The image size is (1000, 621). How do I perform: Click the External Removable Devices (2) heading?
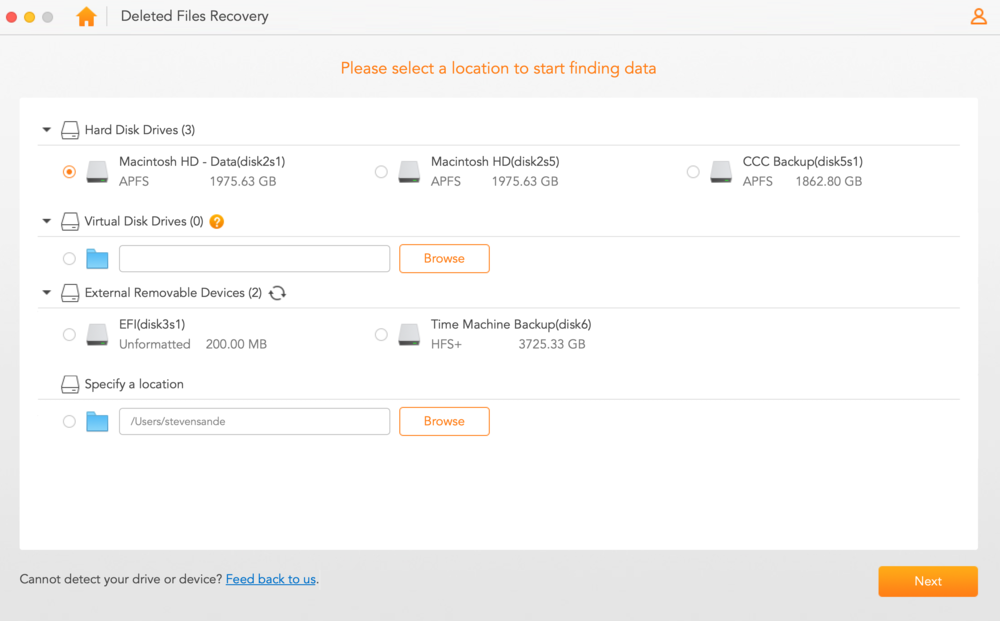173,293
